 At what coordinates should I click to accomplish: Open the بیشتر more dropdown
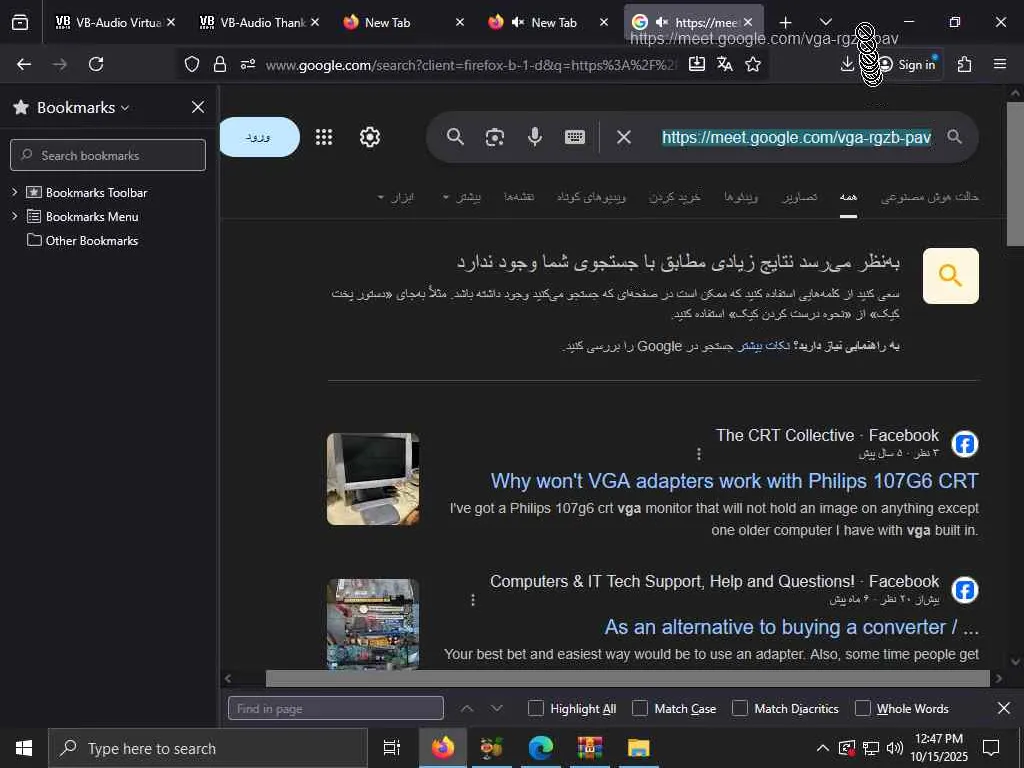coord(462,197)
